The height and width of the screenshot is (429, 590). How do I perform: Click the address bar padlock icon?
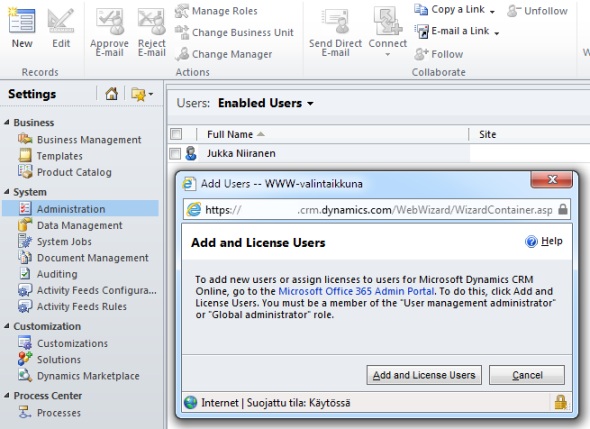click(563, 209)
